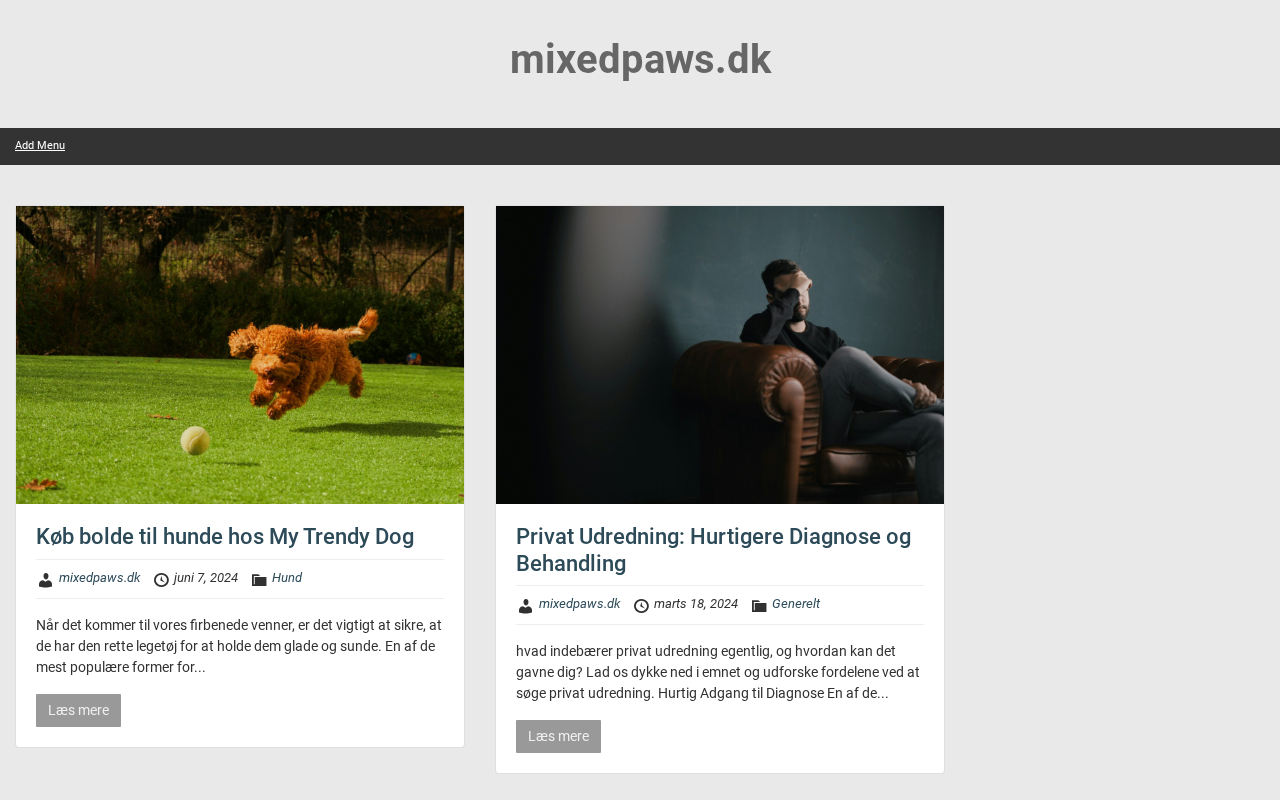Open the man on sofa photo thumbnail
The height and width of the screenshot is (800, 1280).
point(720,355)
